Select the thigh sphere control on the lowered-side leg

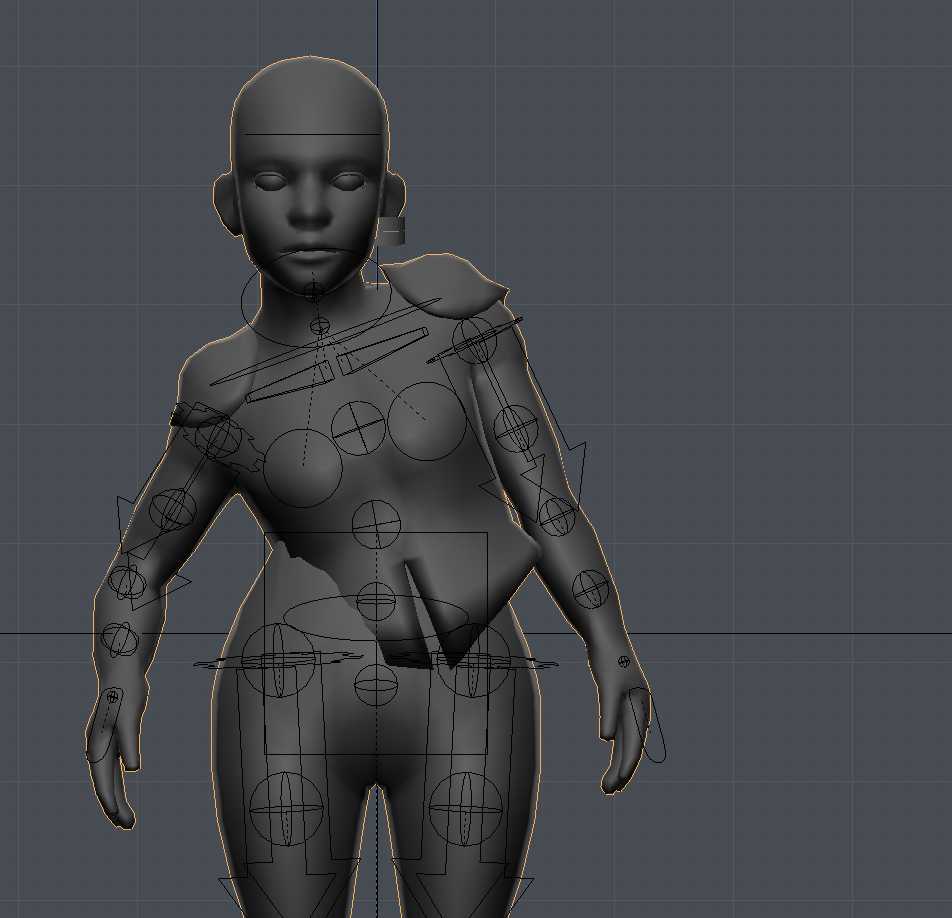[286, 809]
